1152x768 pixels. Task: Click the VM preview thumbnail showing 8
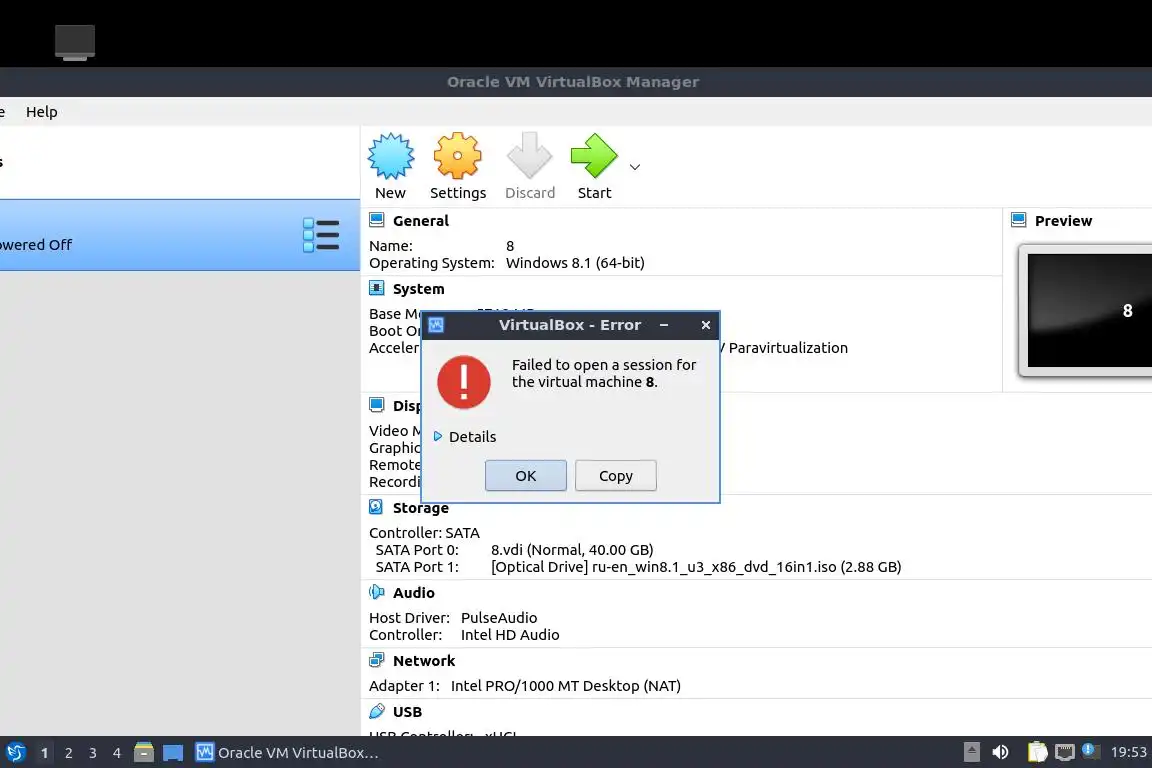pos(1089,310)
